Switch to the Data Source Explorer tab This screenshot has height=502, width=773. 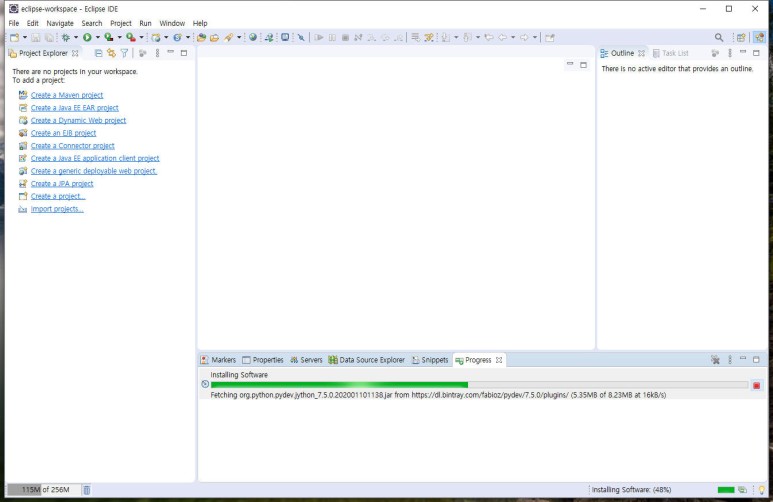pyautogui.click(x=367, y=360)
